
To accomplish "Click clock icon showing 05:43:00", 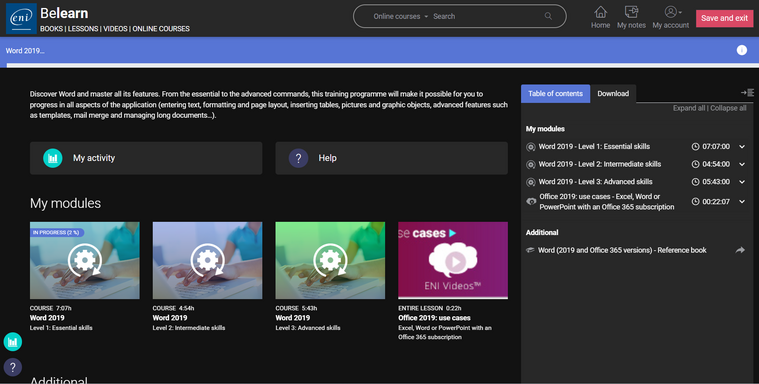I will (x=695, y=182).
